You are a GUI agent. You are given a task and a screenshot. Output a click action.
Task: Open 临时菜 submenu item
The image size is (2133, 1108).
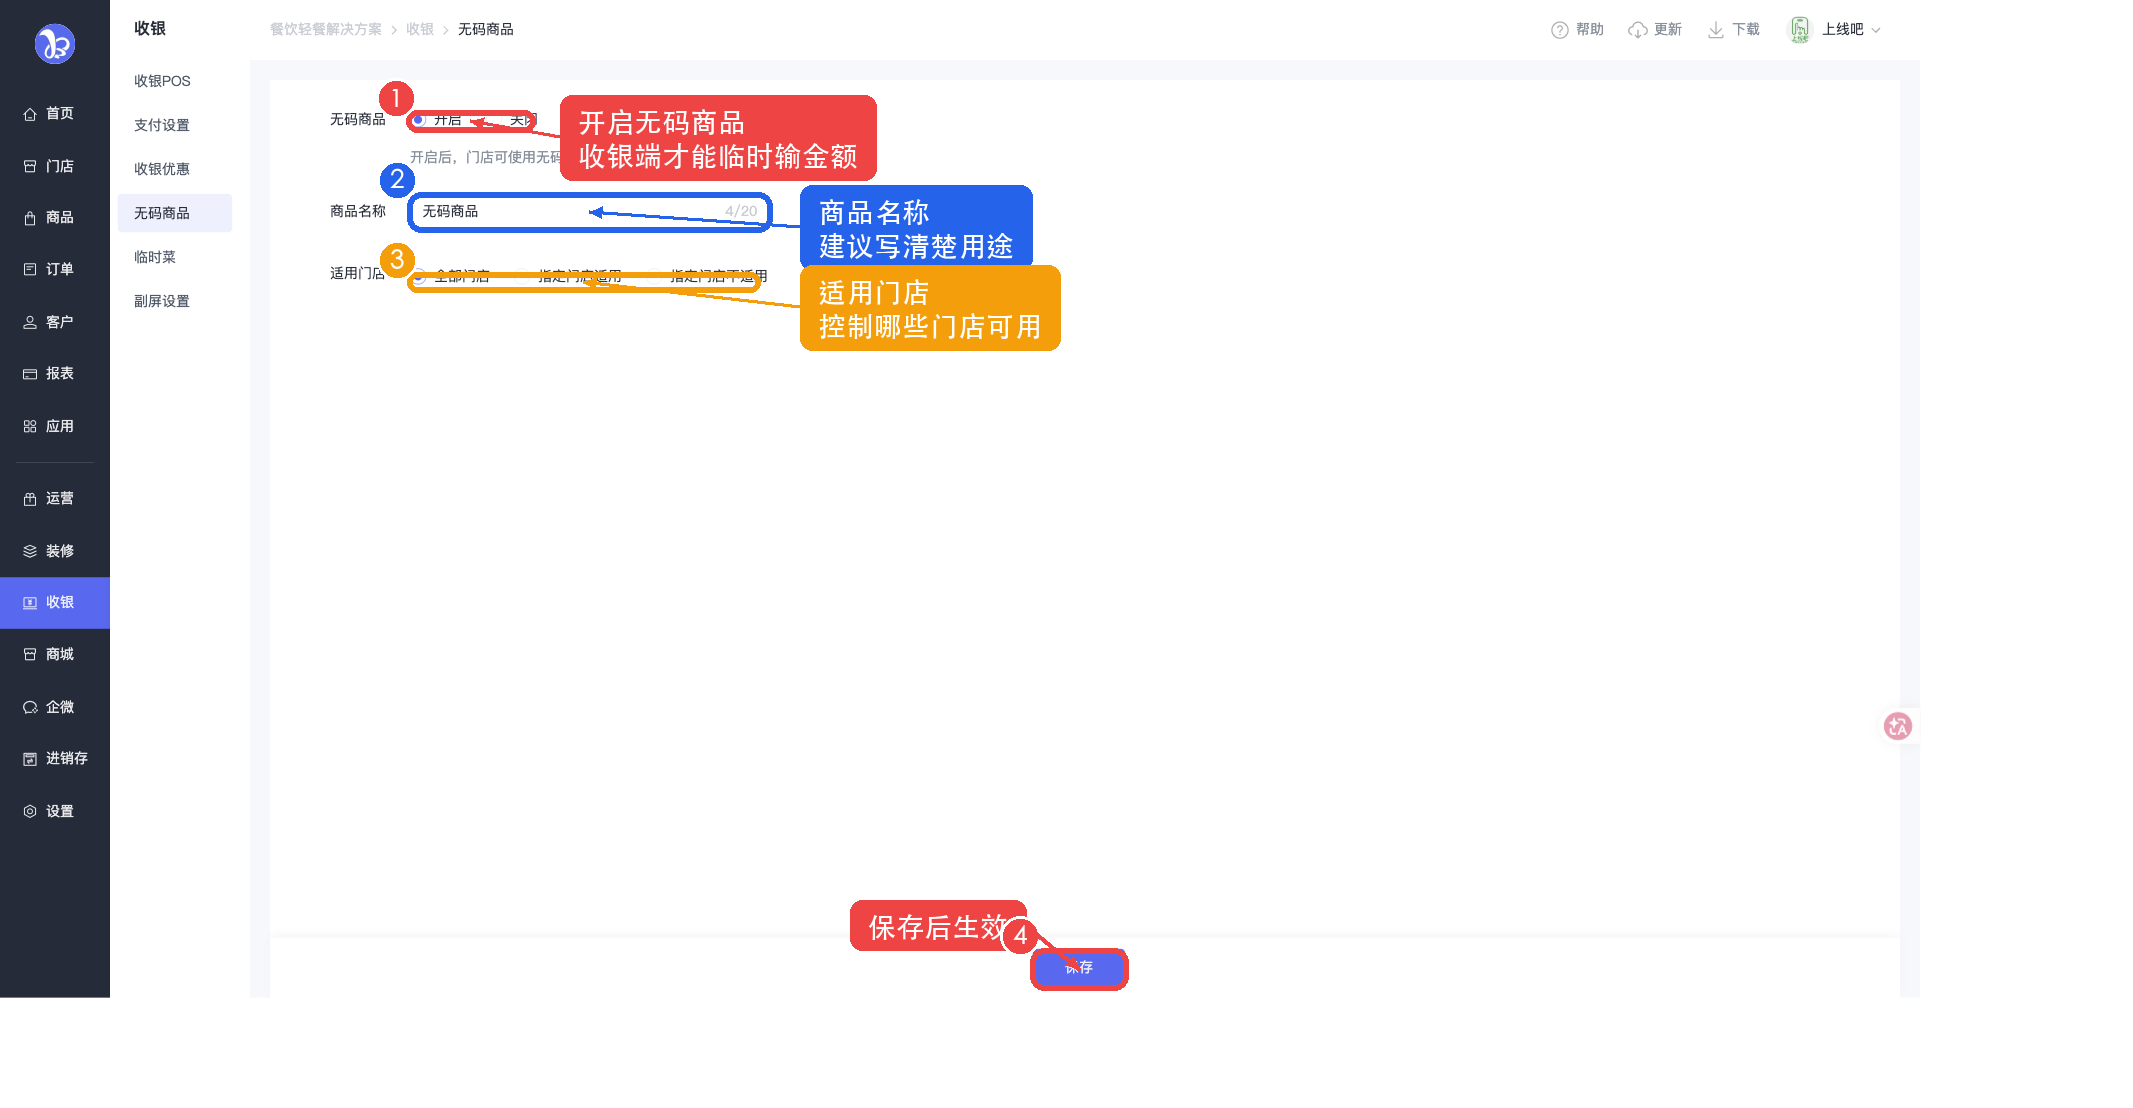[155, 257]
